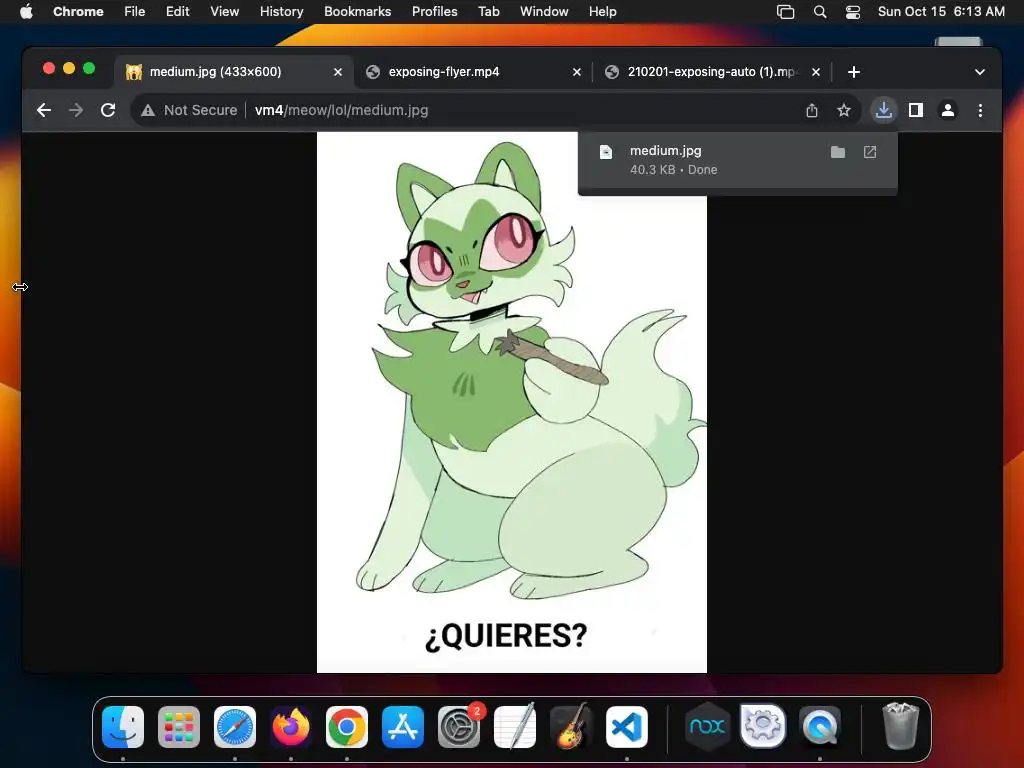Open the Chrome profile menu
Screen dimensions: 1024x768
point(948,110)
